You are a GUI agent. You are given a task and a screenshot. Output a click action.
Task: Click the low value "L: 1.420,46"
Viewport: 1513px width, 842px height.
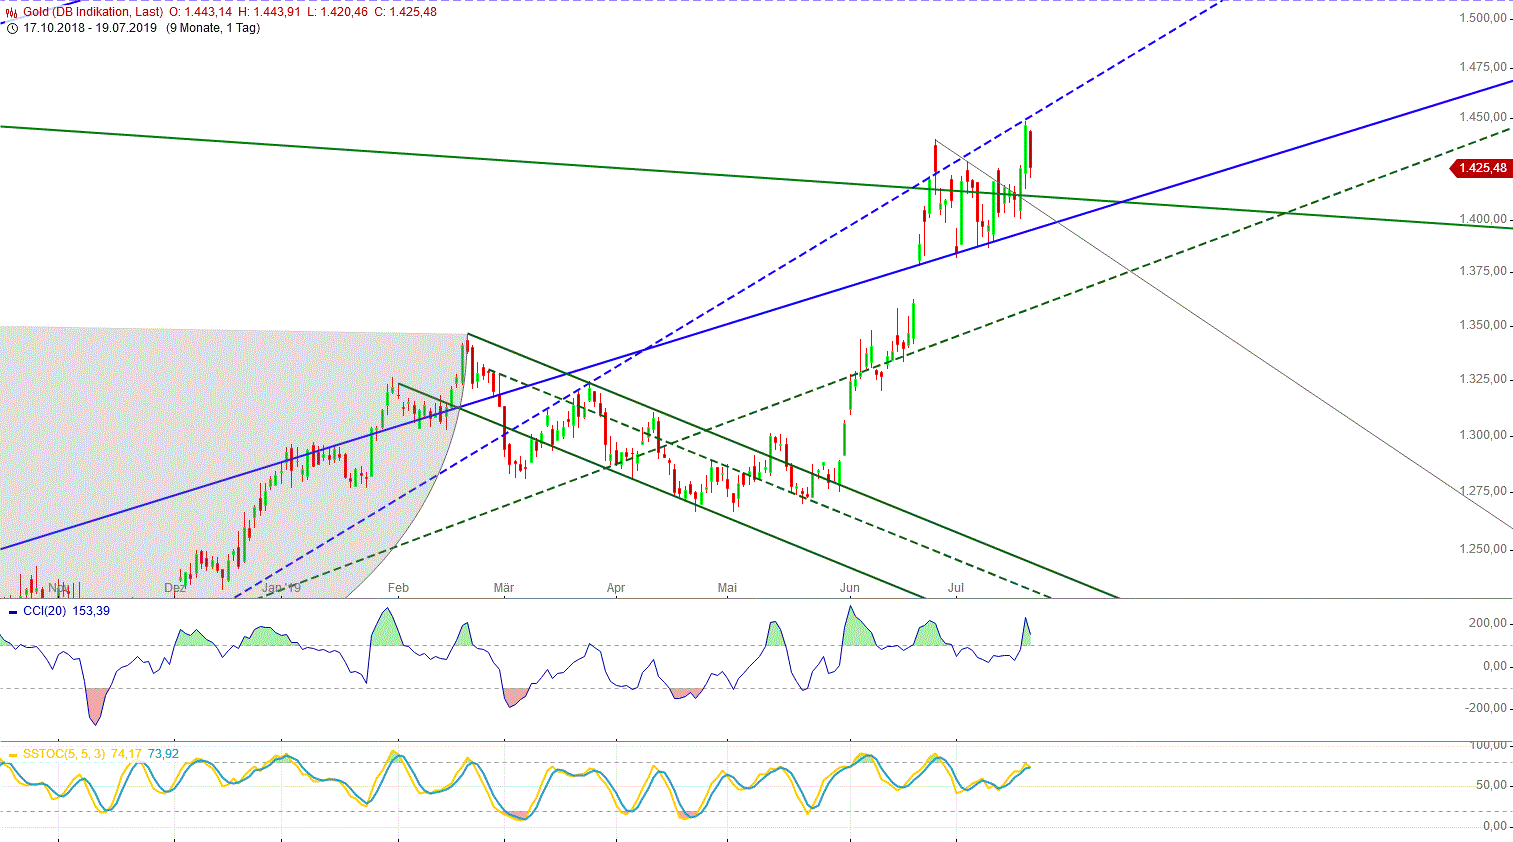[337, 12]
